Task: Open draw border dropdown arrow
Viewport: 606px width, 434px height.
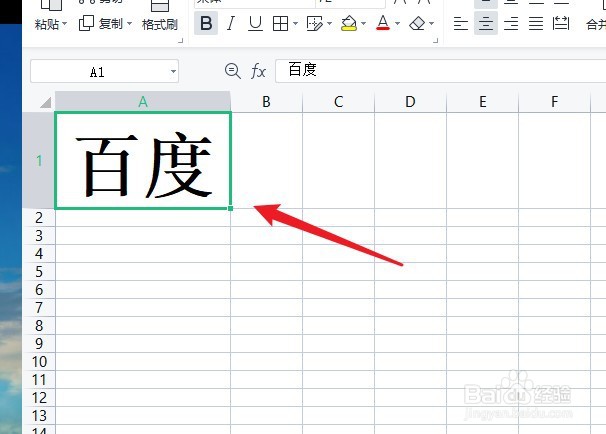Action: point(330,24)
